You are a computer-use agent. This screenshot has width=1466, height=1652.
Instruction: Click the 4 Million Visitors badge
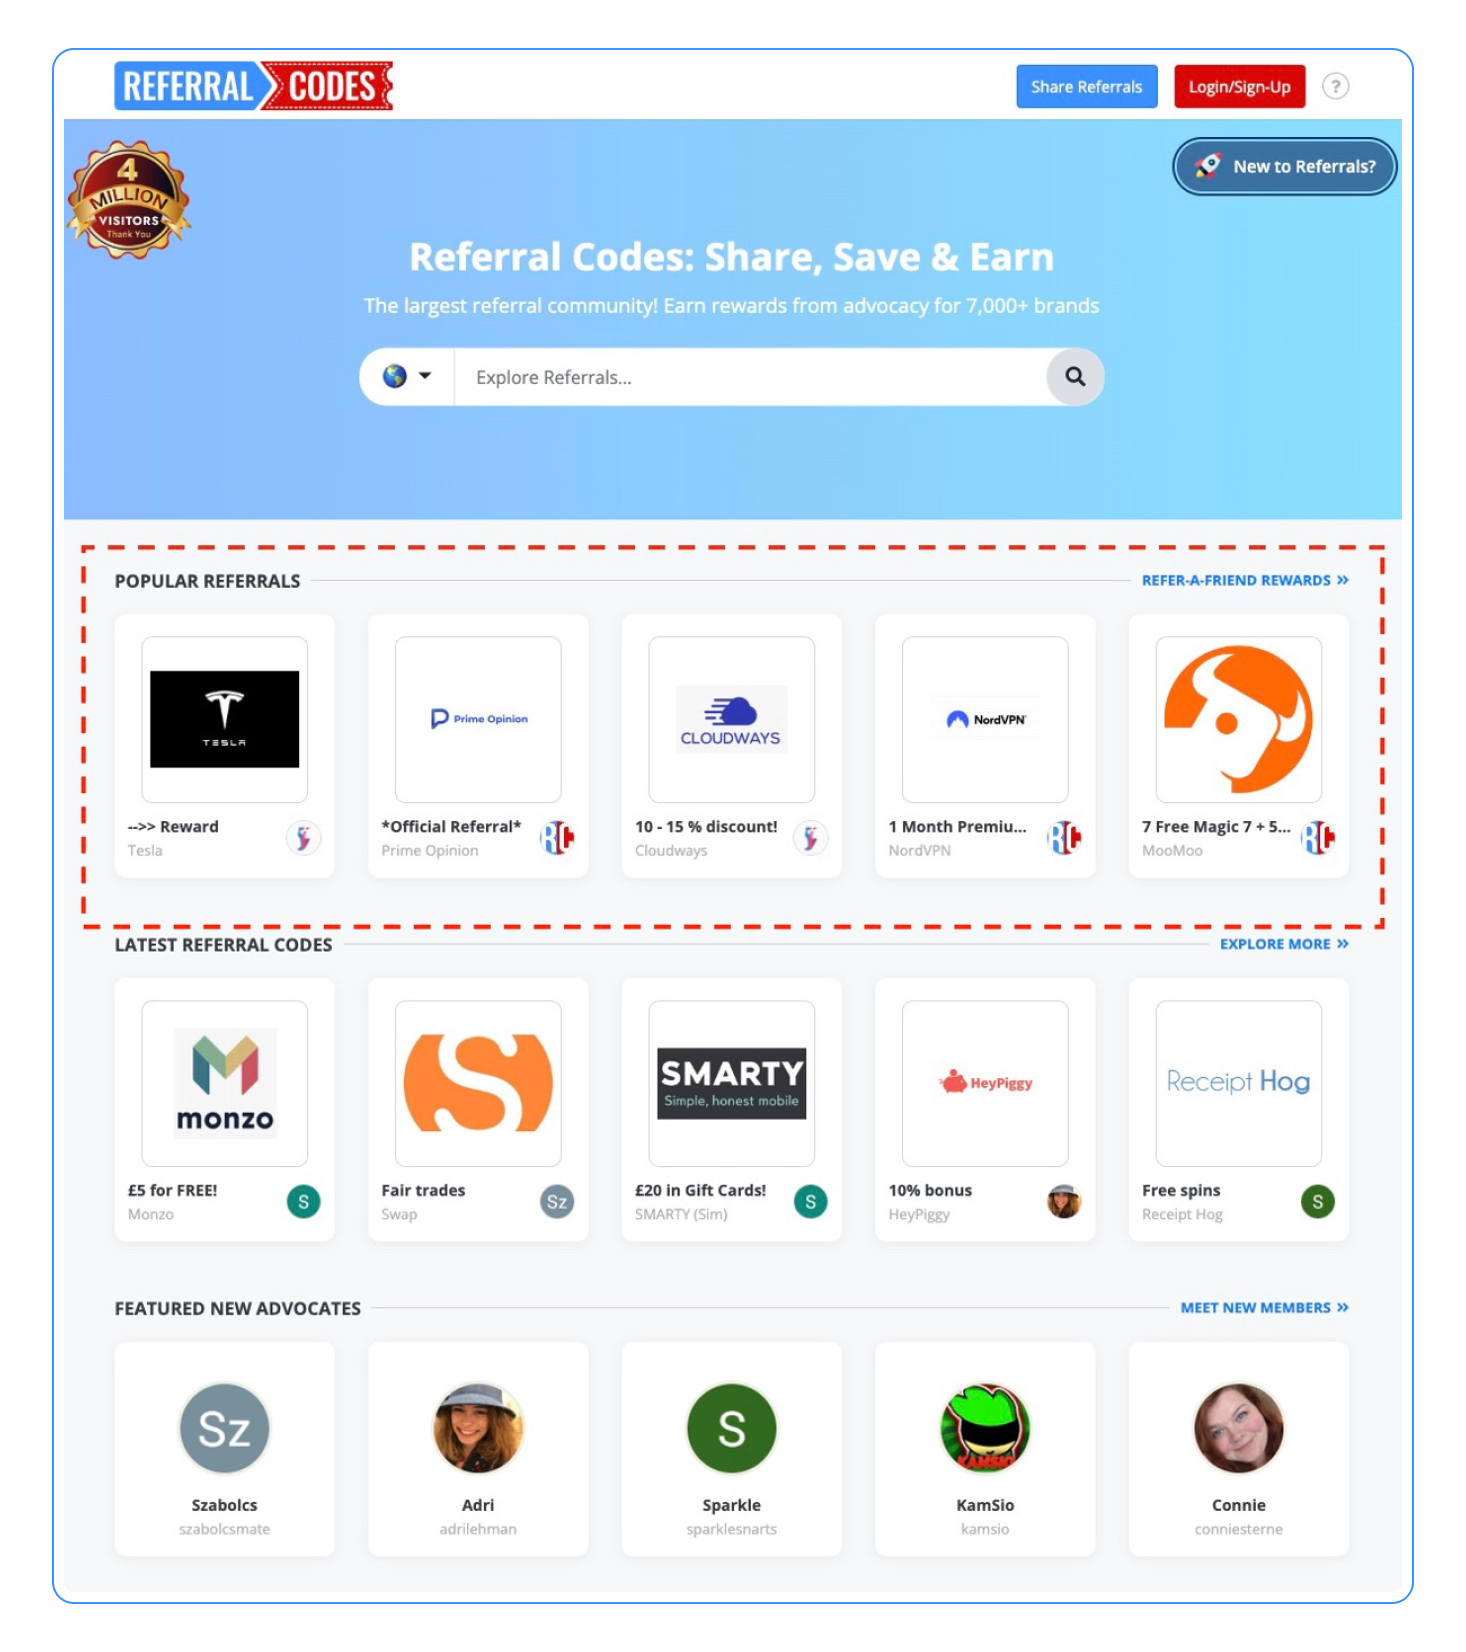[128, 200]
